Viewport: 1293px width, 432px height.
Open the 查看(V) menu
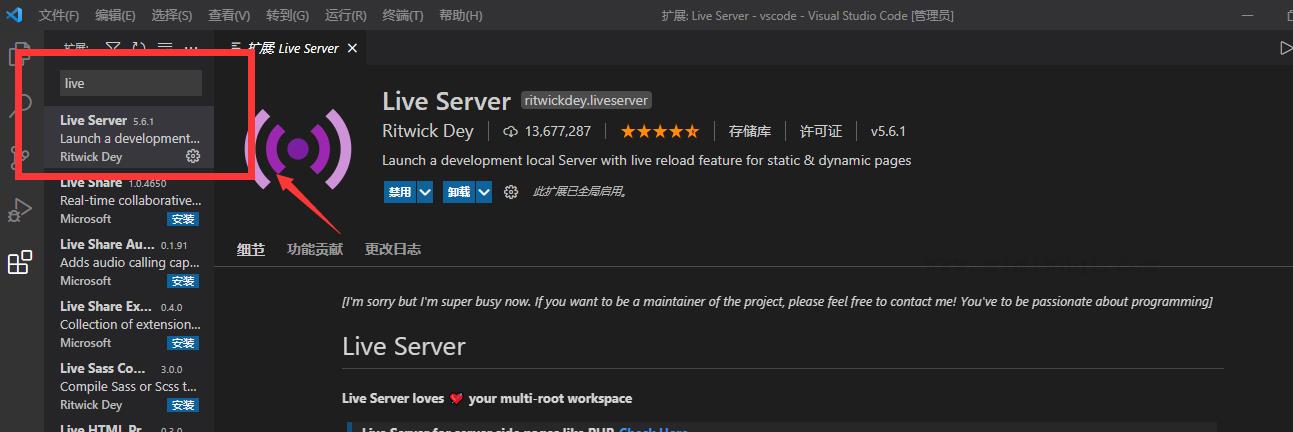pyautogui.click(x=230, y=15)
